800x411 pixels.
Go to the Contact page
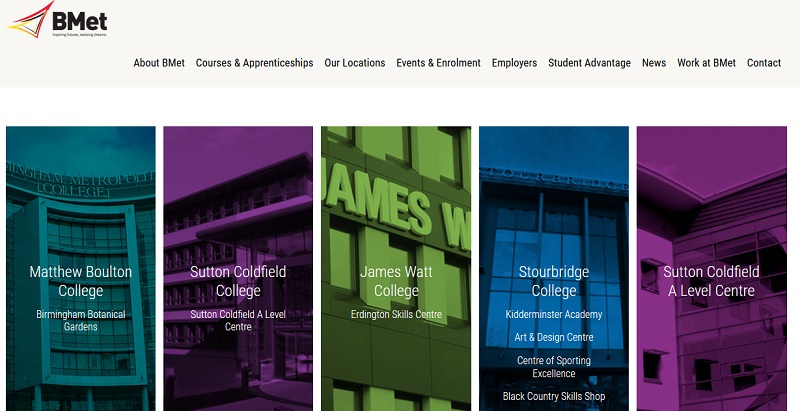click(764, 63)
